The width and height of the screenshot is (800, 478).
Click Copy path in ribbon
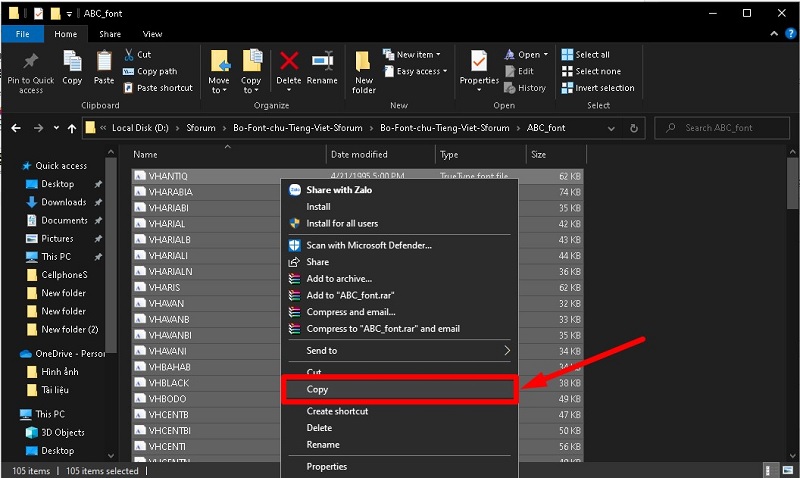tap(150, 71)
